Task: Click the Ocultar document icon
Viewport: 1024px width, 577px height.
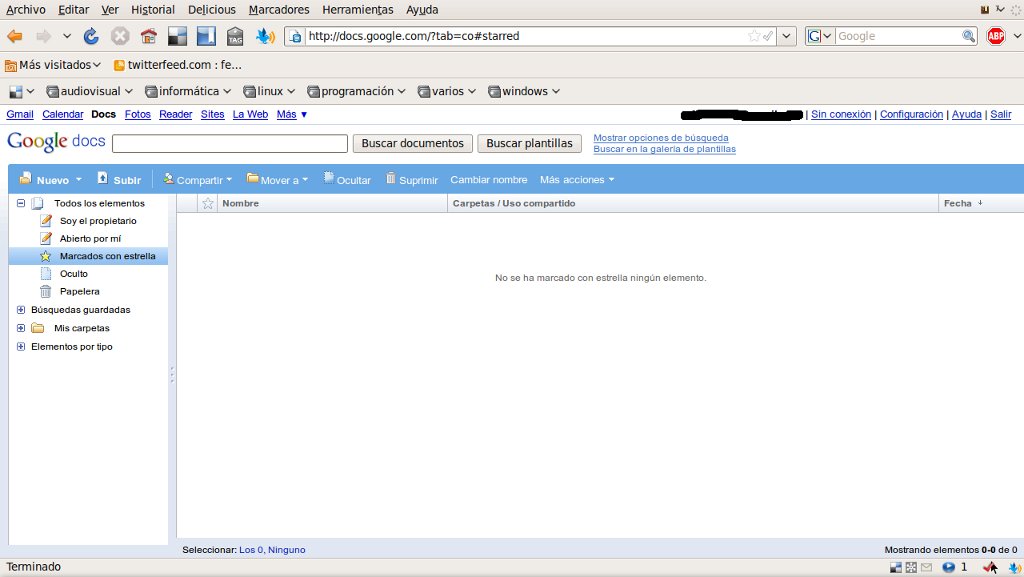Action: pyautogui.click(x=328, y=178)
